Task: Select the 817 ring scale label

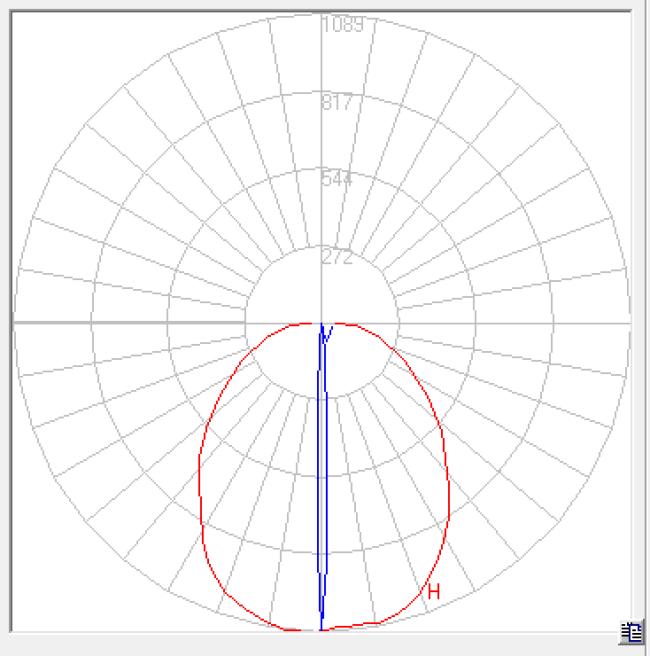Action: pos(337,103)
